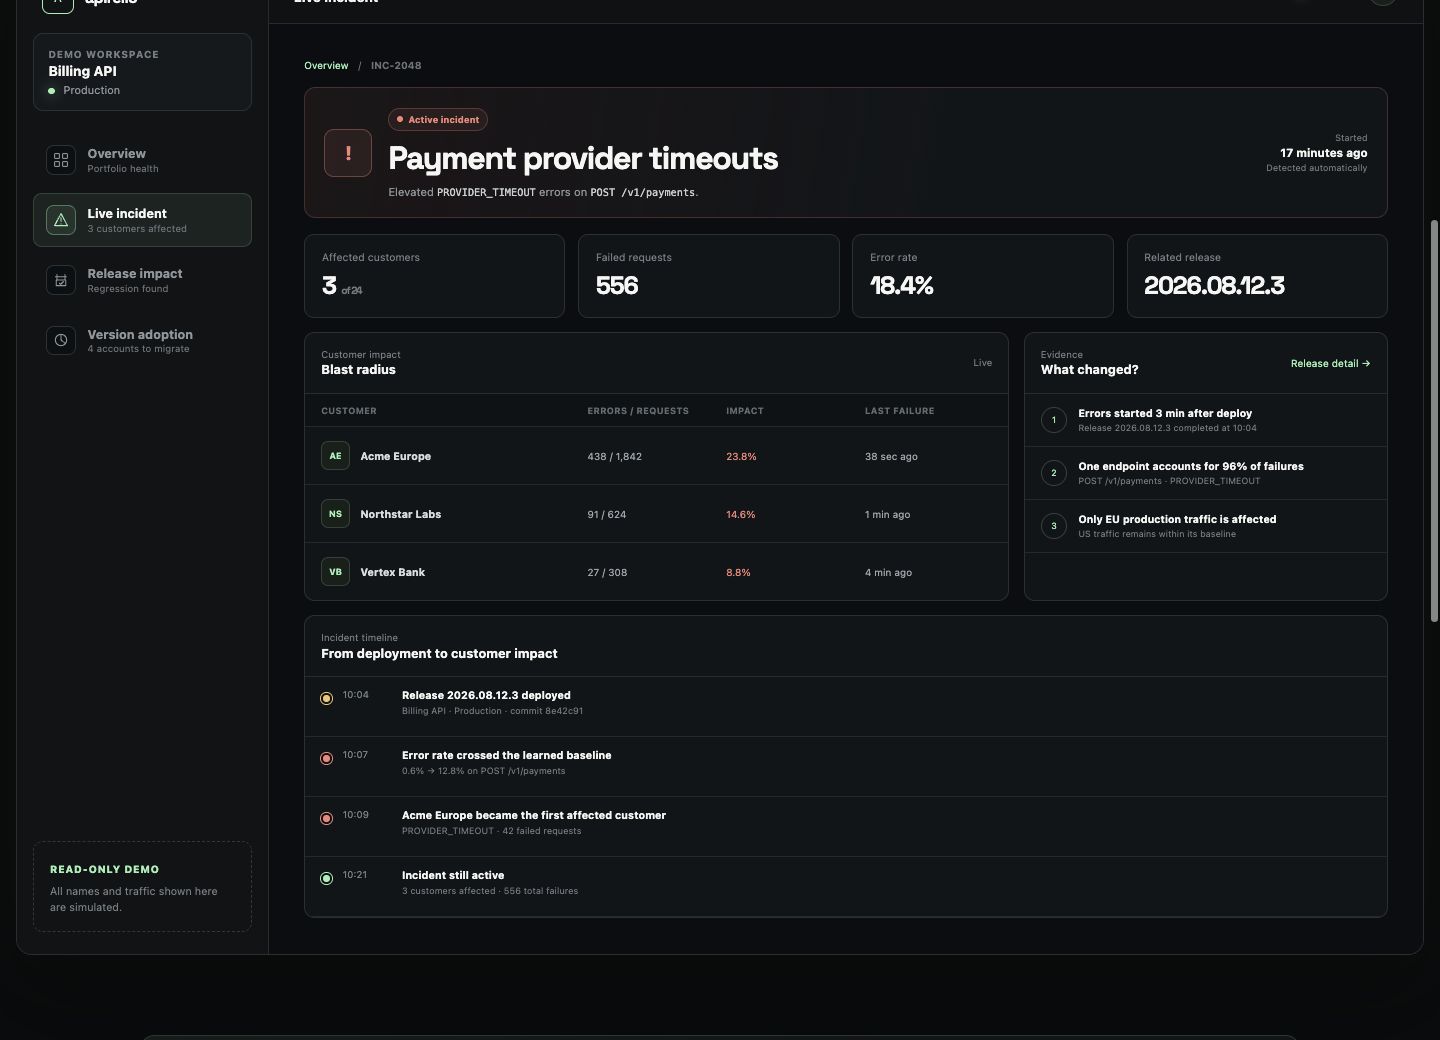This screenshot has width=1440, height=1040.
Task: Click the page vertical scrollbar
Action: [1434, 421]
